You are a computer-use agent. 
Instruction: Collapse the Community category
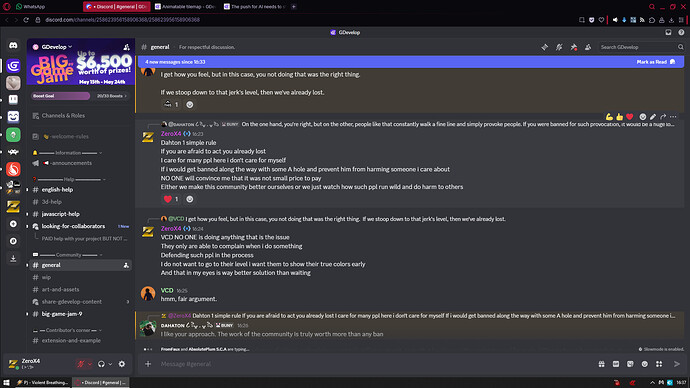coord(67,255)
